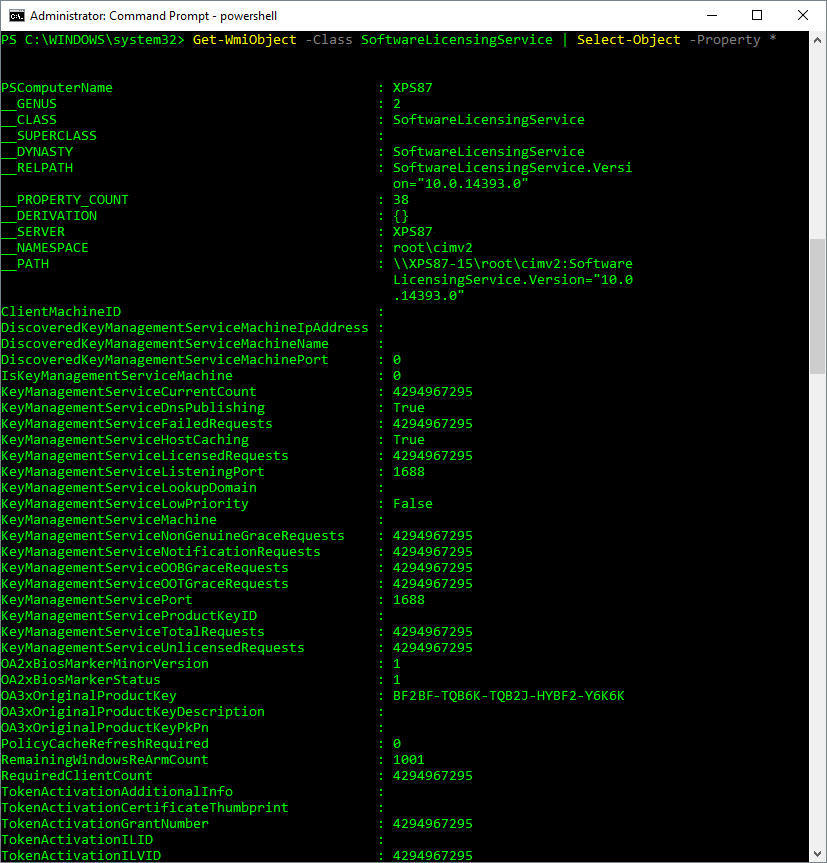Click the KeyManagementServiceMachine label

[109, 519]
